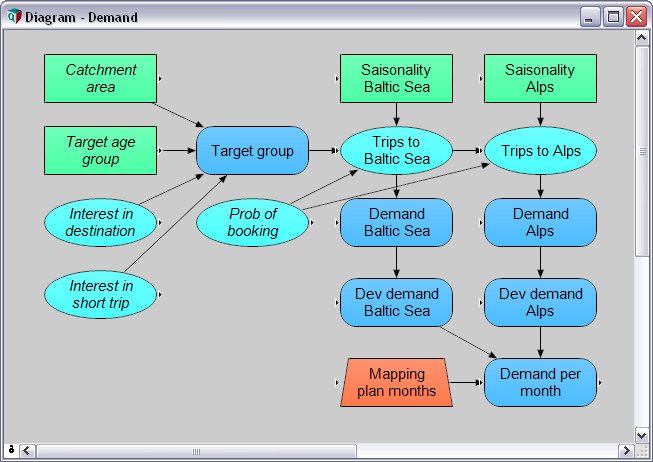Select the Demand per month node
The image size is (653, 462).
(x=540, y=382)
